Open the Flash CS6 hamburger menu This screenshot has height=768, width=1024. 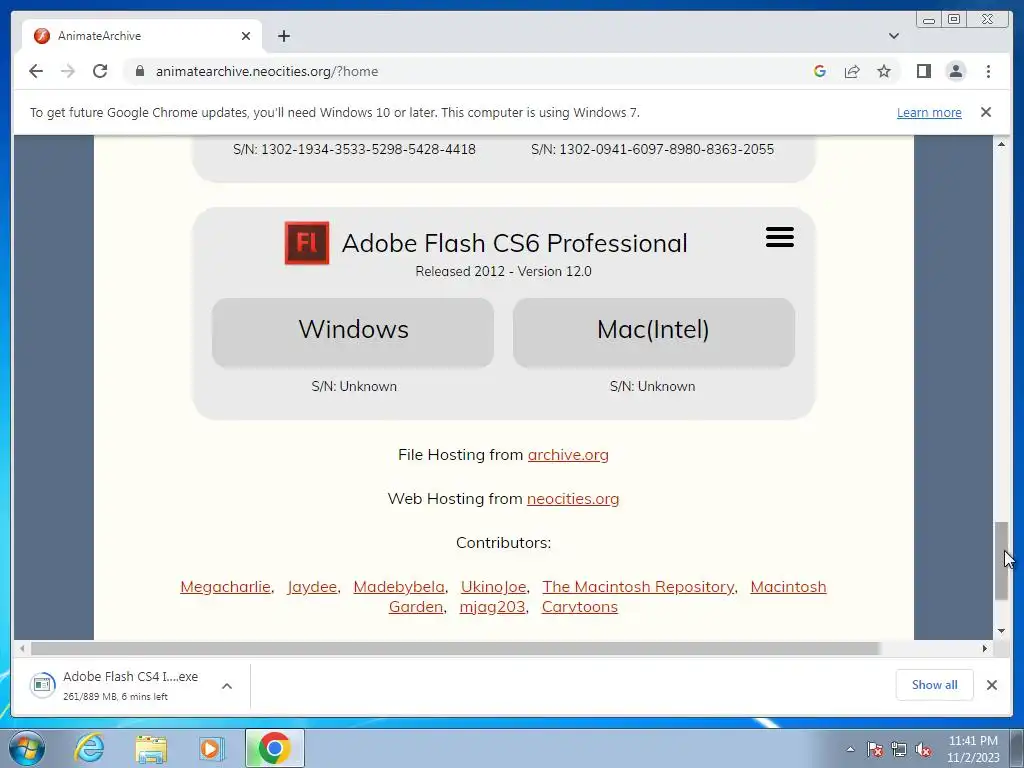(x=780, y=237)
